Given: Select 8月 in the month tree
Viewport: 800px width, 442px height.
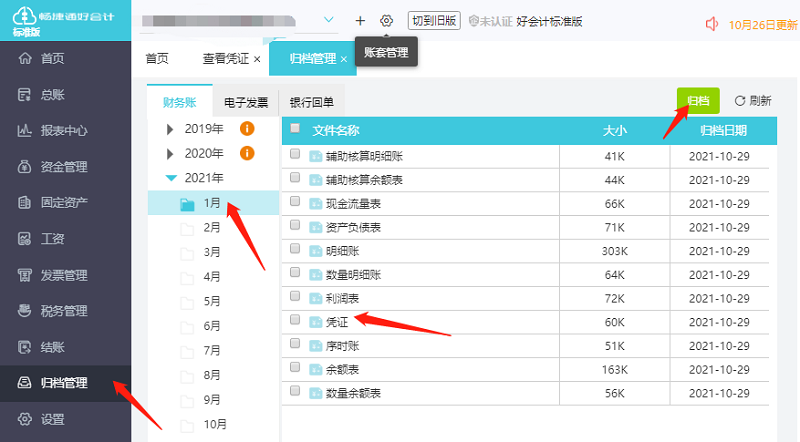Looking at the screenshot, I should (x=213, y=375).
